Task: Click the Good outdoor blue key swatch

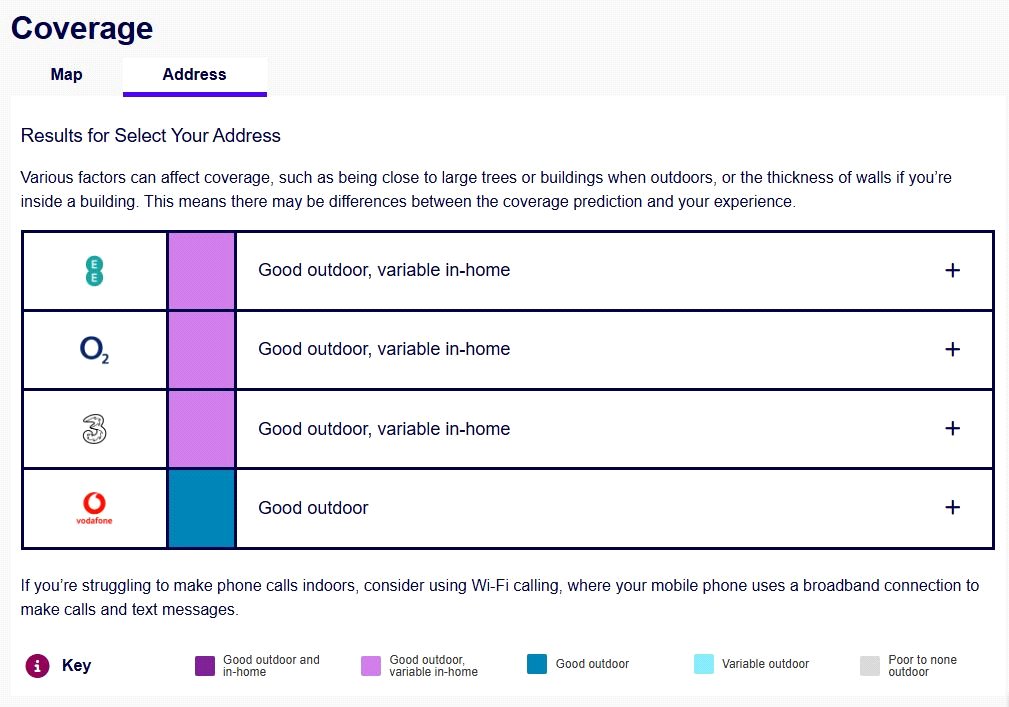Action: 537,664
